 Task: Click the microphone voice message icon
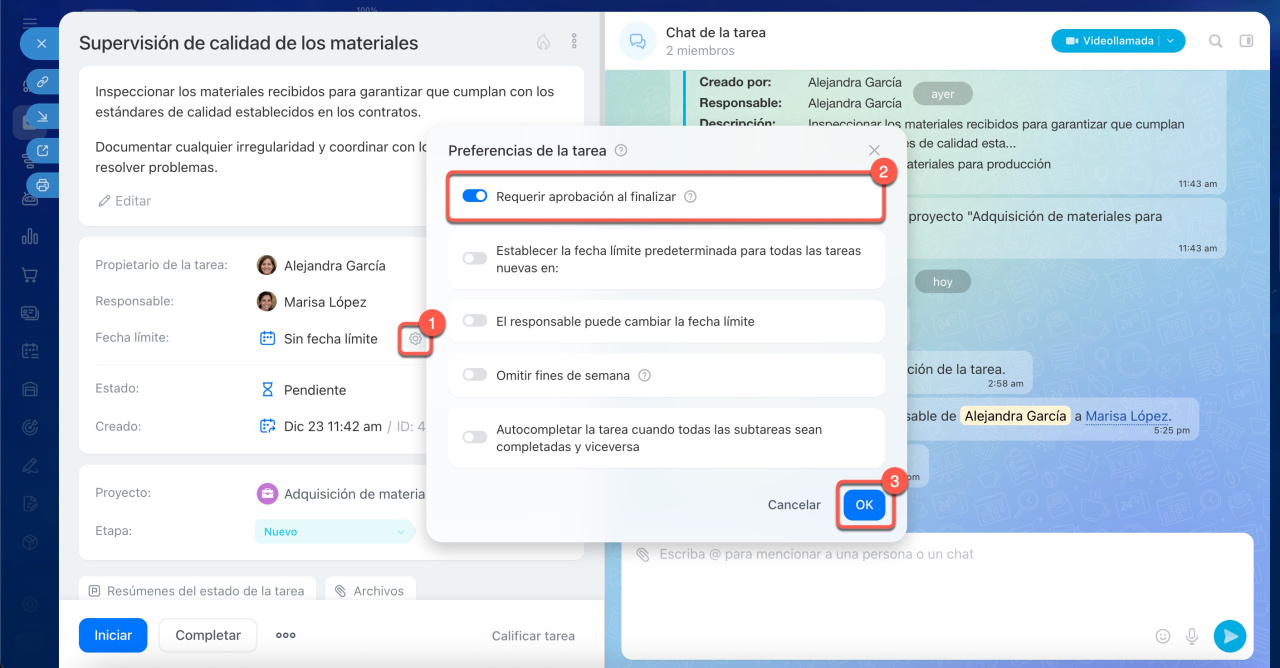(1192, 636)
